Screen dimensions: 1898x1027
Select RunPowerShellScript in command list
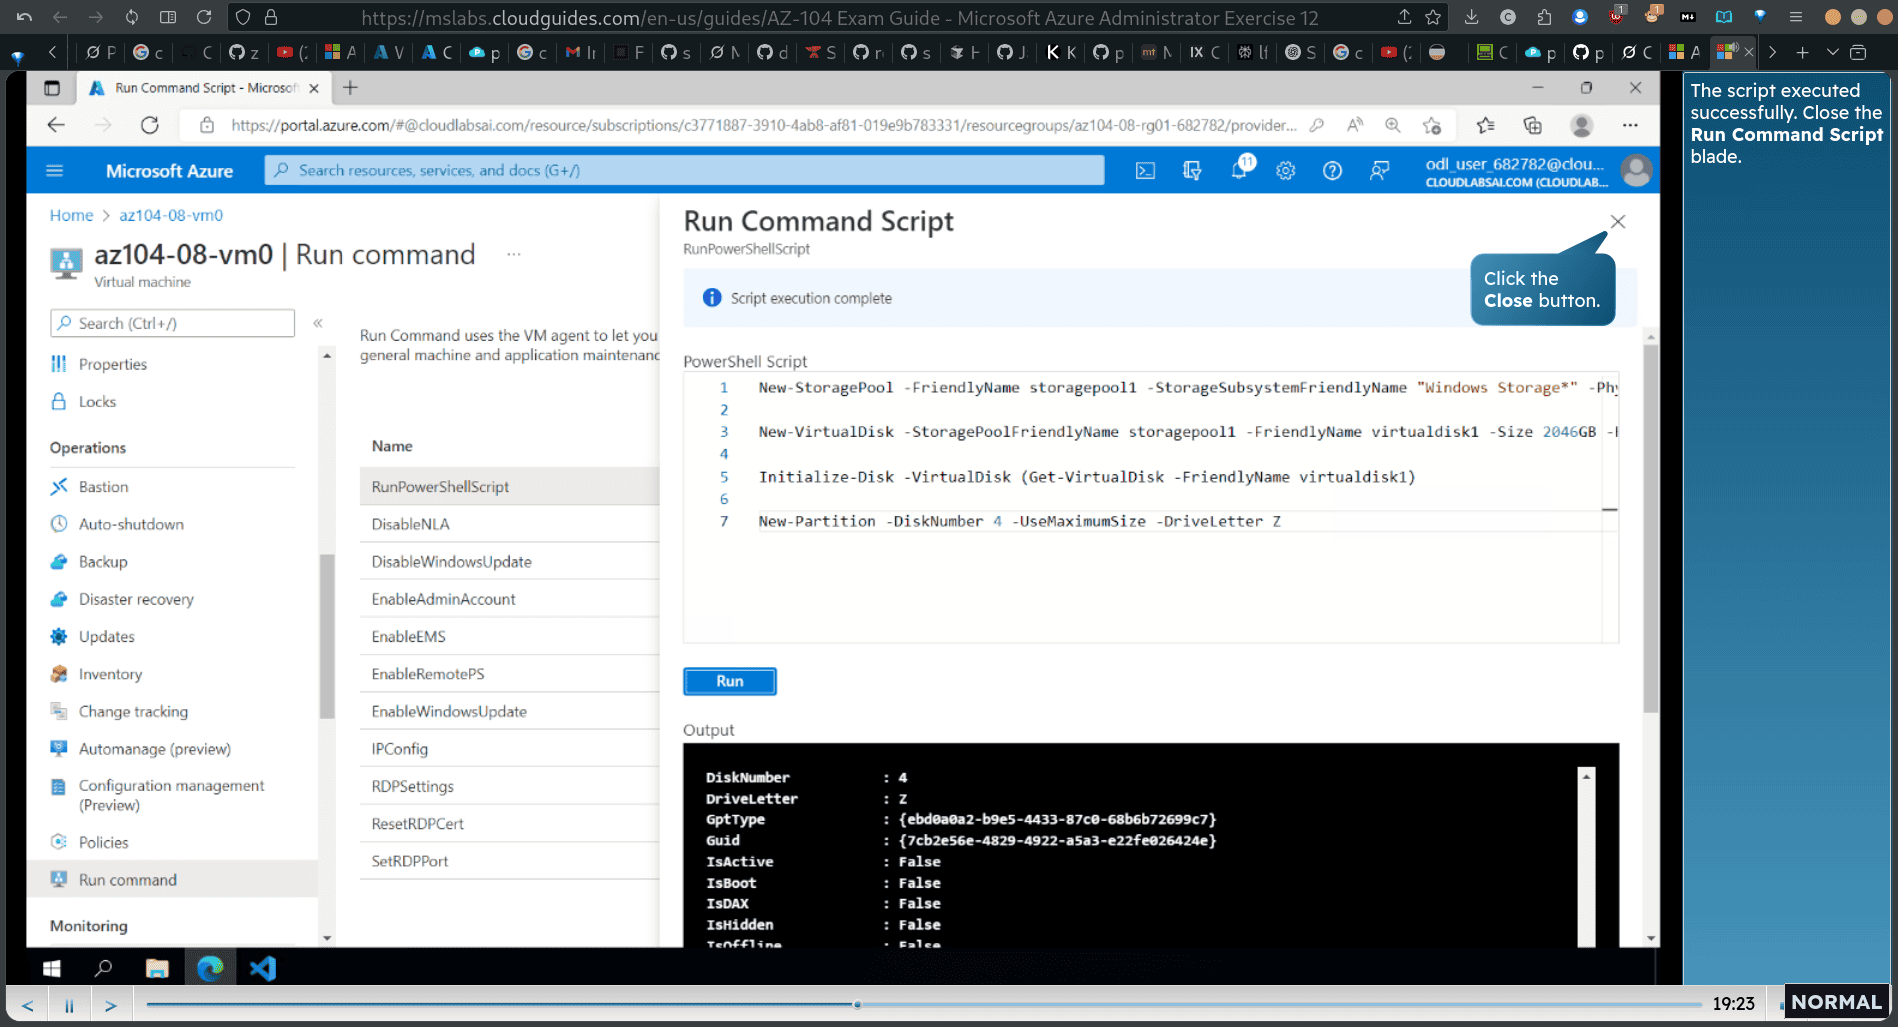pos(509,487)
